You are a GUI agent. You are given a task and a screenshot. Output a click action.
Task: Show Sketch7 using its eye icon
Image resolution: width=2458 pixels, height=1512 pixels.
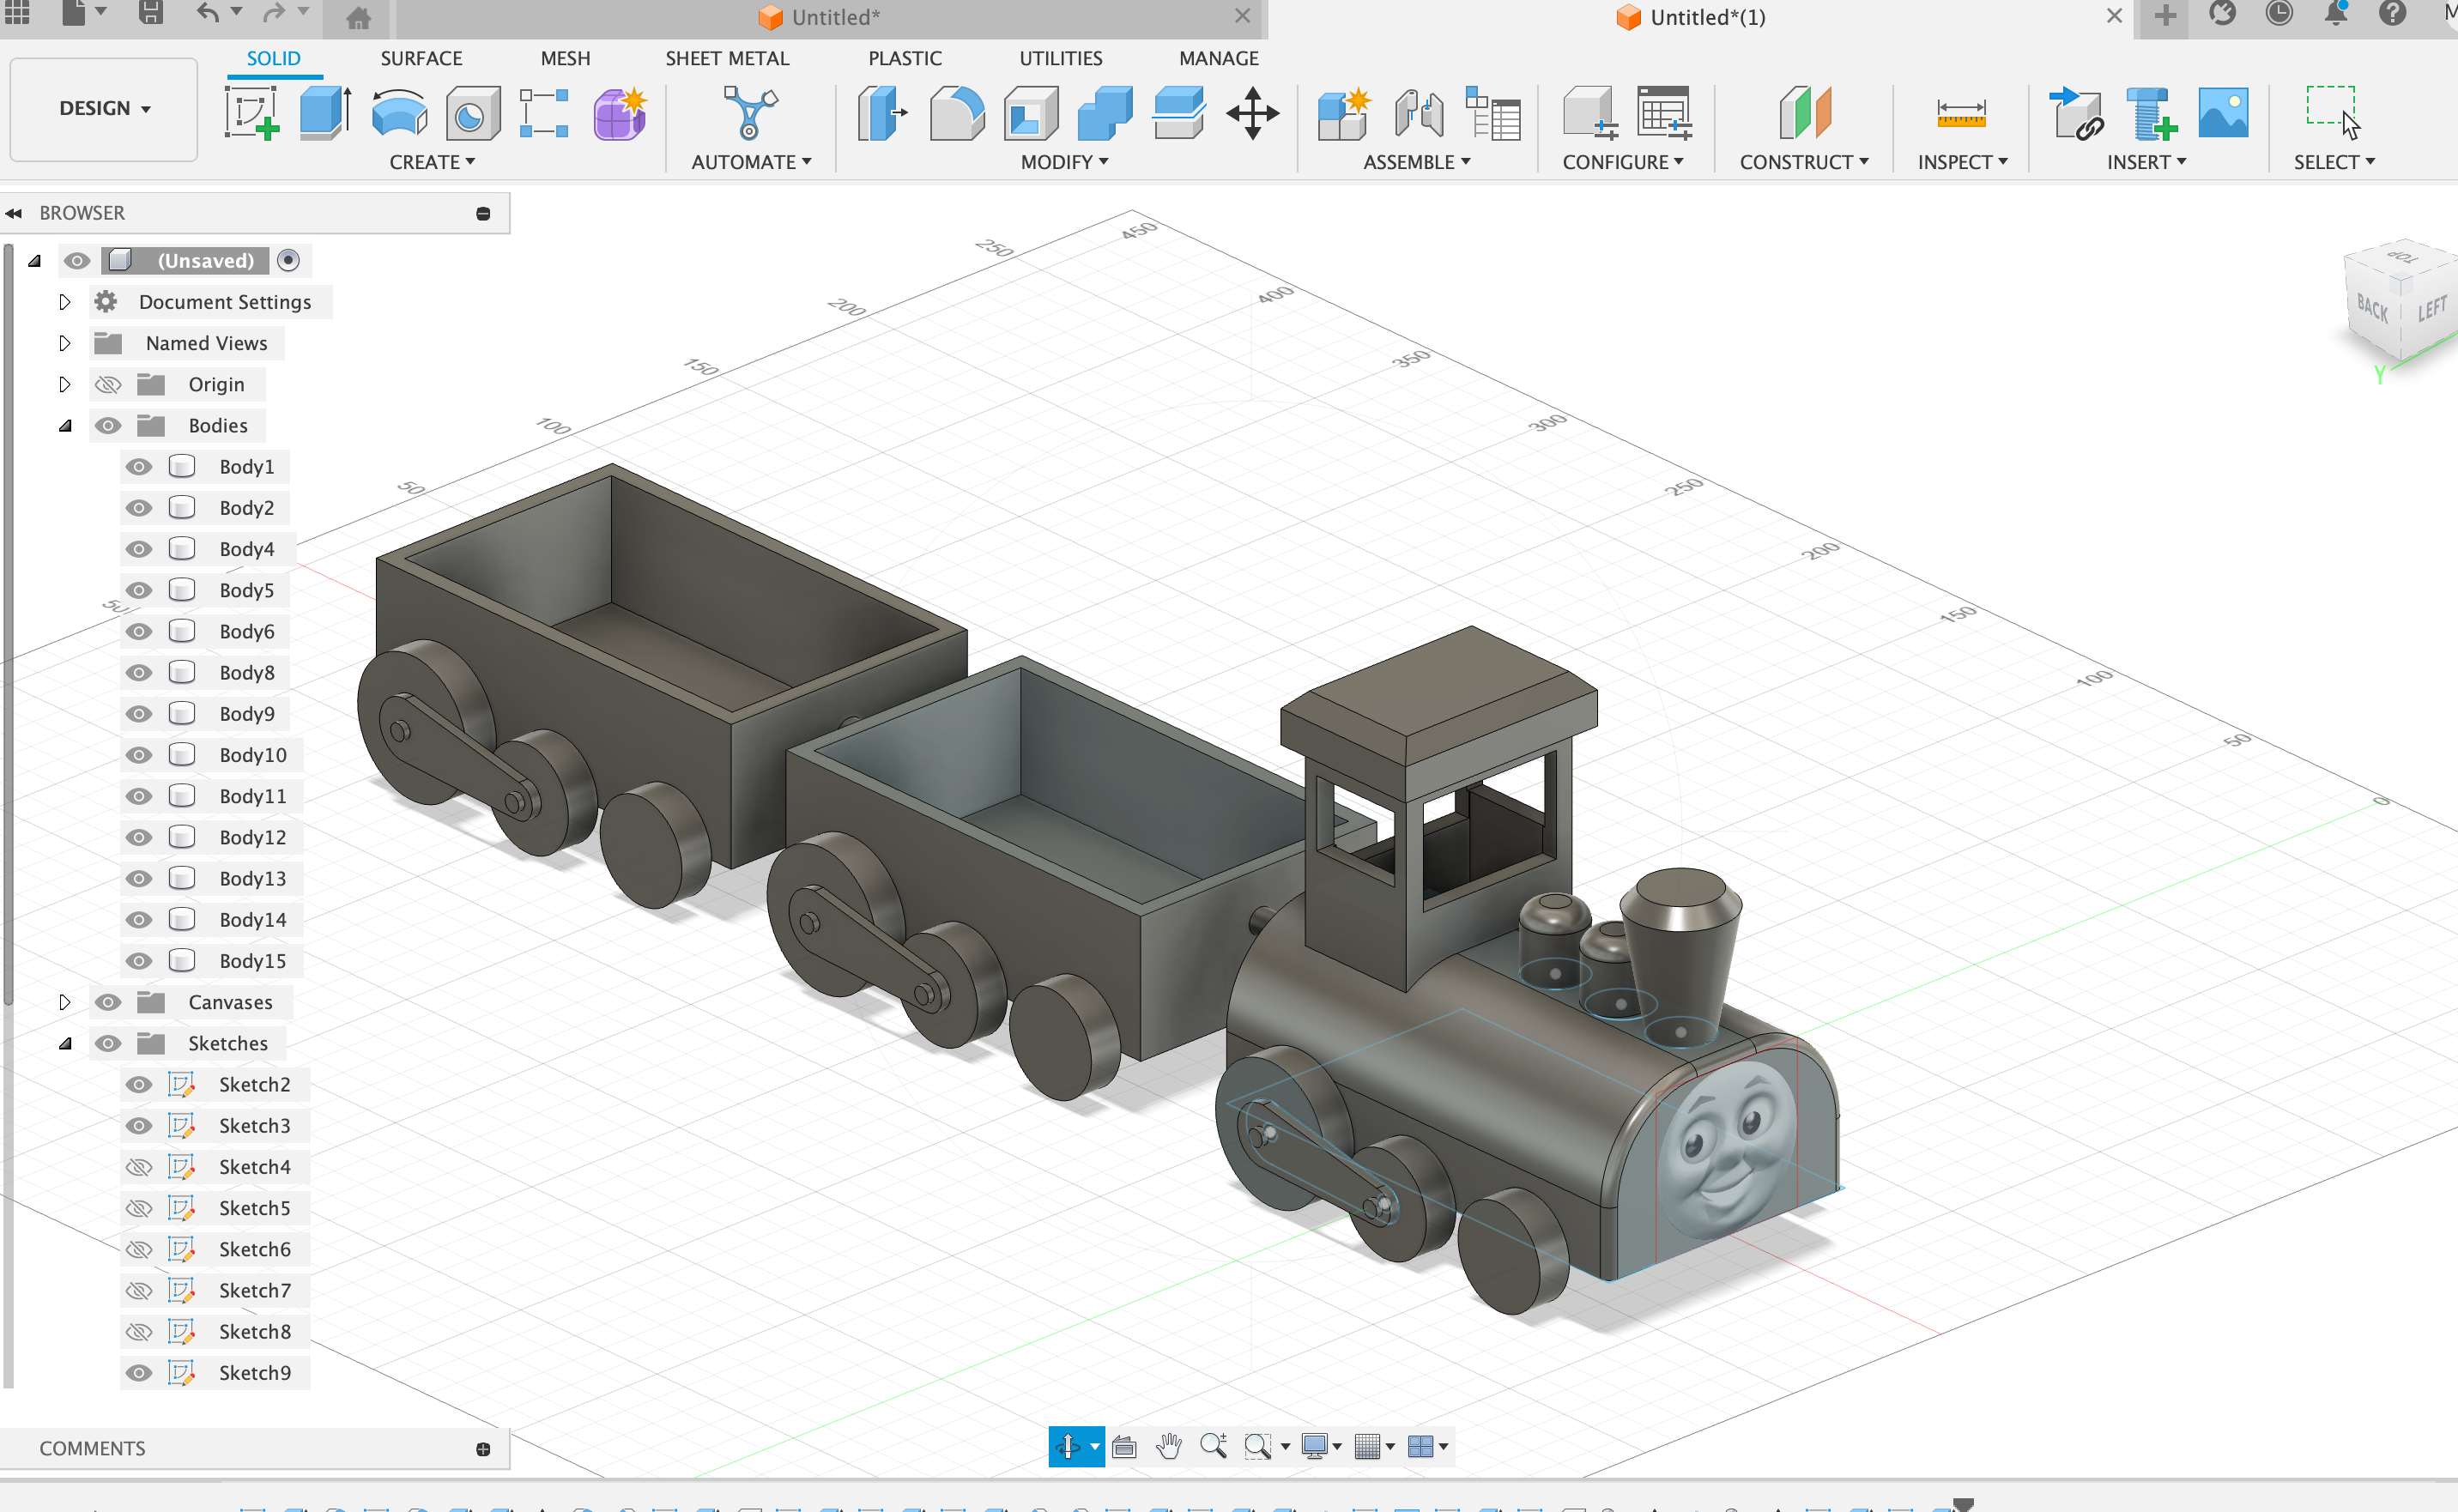139,1291
